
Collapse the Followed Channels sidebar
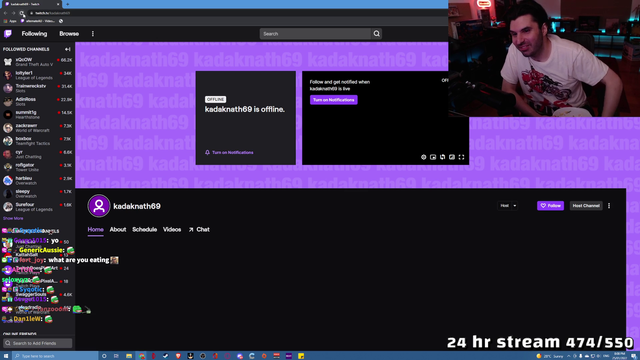[68, 49]
